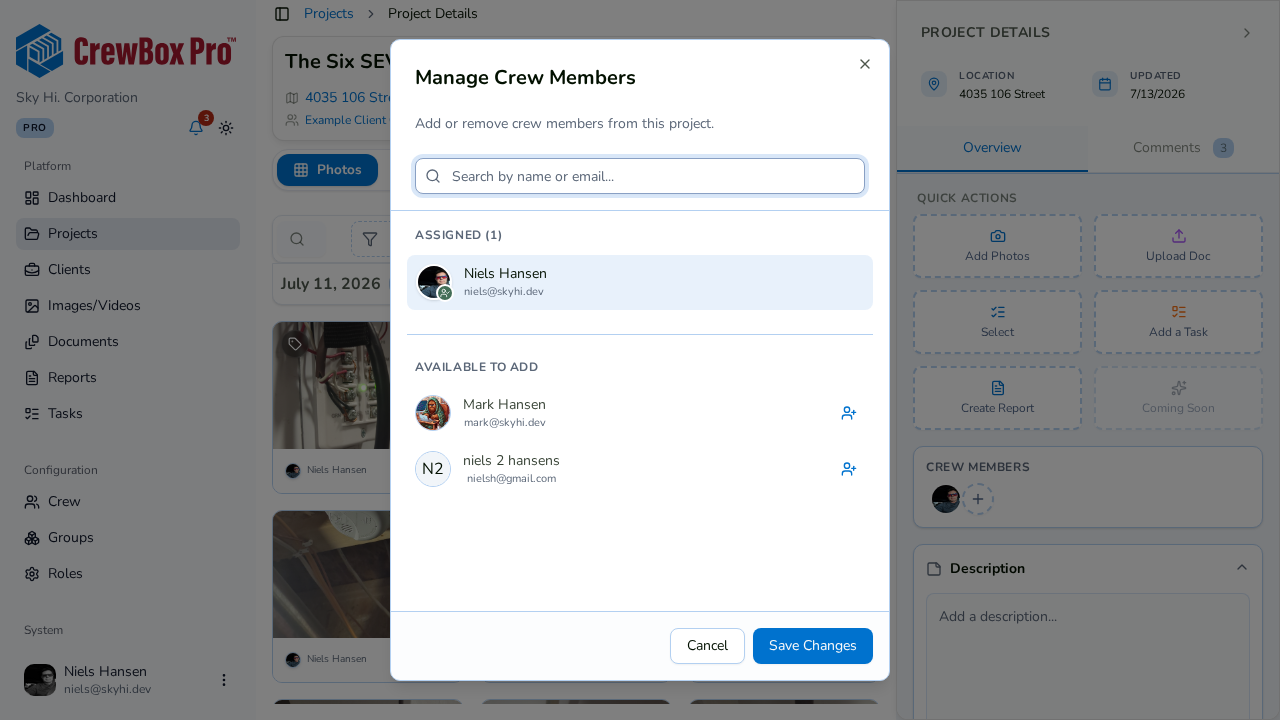Image resolution: width=1280 pixels, height=720 pixels.
Task: Open Reports in the sidebar
Action: 128,378
